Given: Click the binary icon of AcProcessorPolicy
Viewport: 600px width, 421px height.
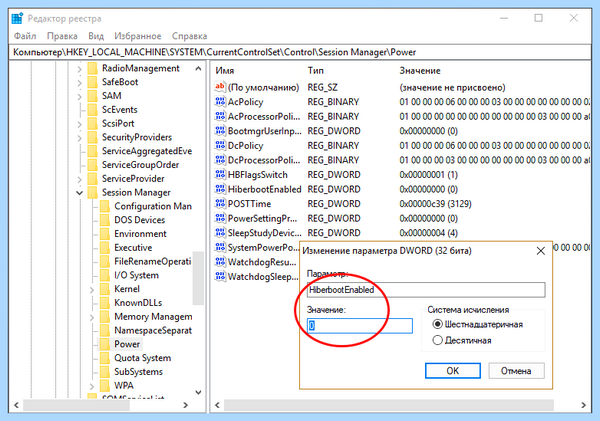Looking at the screenshot, I should tap(220, 116).
